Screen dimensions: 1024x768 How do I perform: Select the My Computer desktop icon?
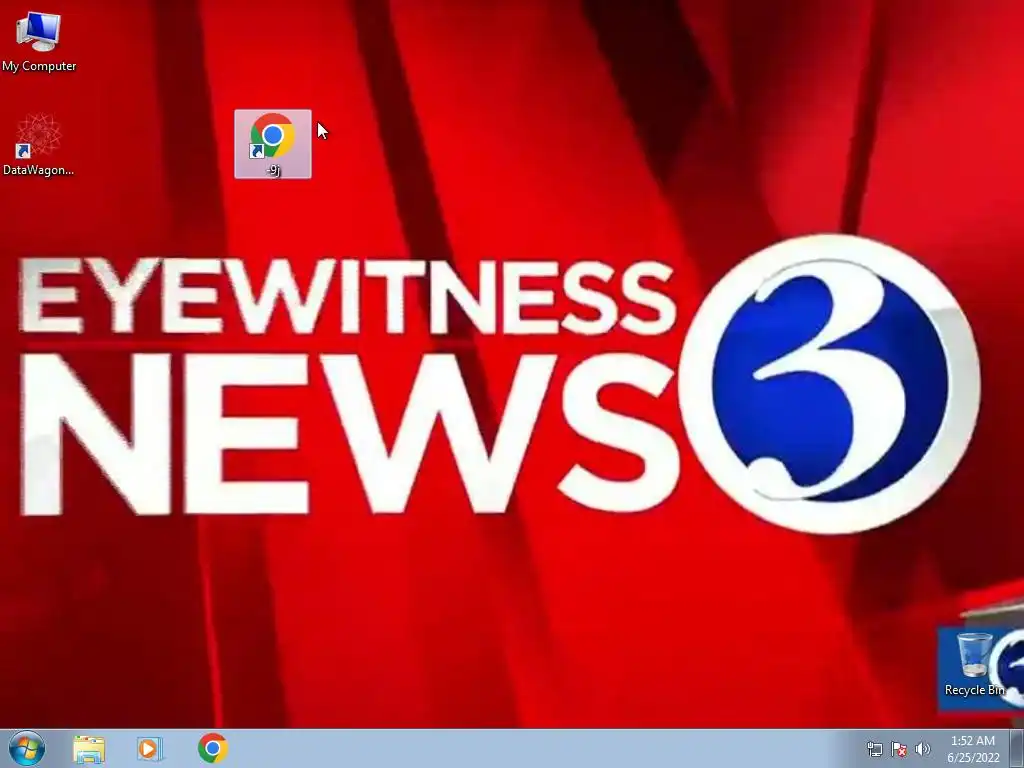click(x=39, y=40)
